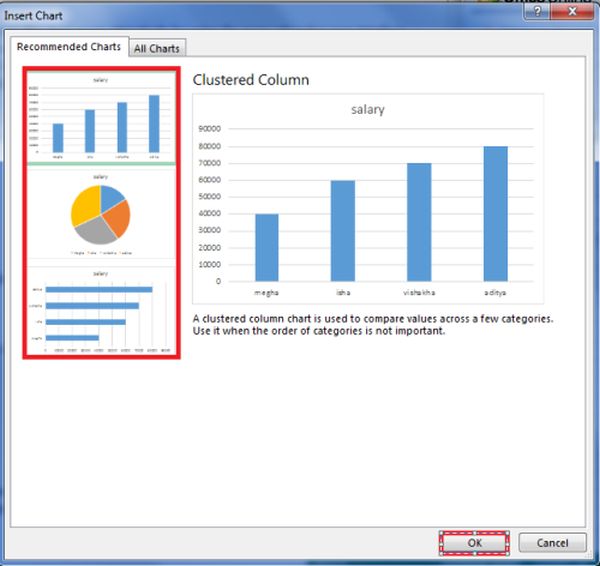This screenshot has height=566, width=600.
Task: Click the 90000 axis value in the preview
Action: click(x=209, y=129)
